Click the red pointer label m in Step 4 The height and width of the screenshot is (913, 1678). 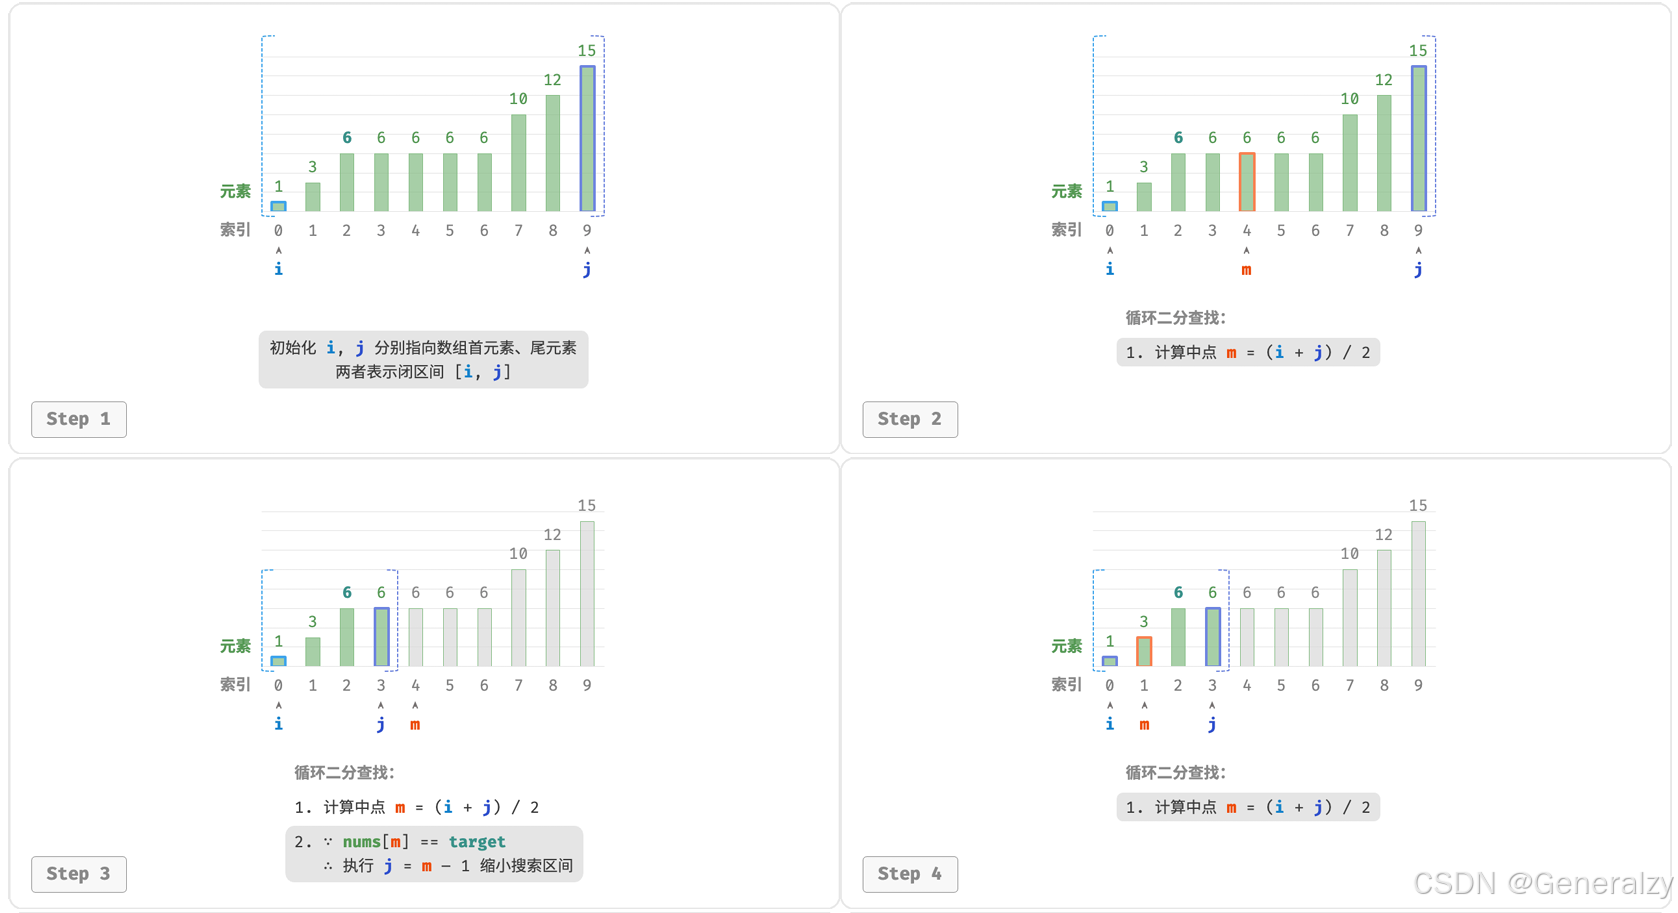pos(1144,725)
